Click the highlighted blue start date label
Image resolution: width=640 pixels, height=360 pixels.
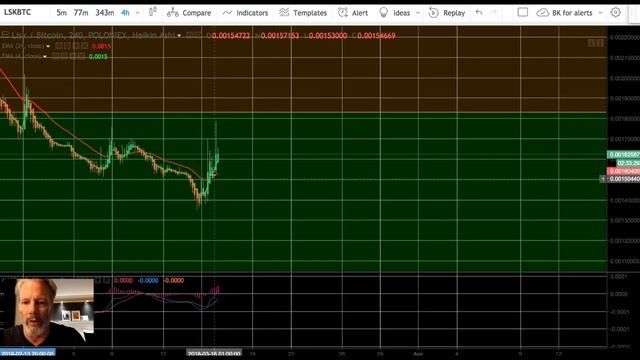pyautogui.click(x=27, y=353)
